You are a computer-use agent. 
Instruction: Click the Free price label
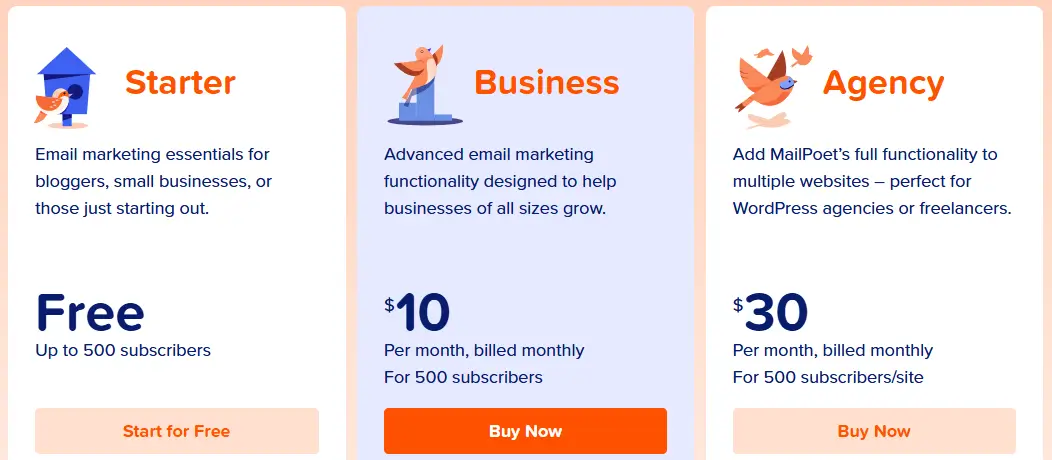(90, 312)
